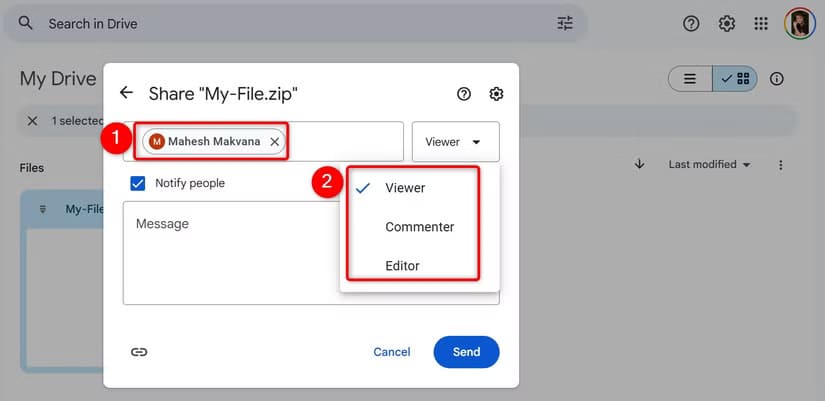Image resolution: width=825 pixels, height=401 pixels.
Task: Copy link using chain icon
Action: coord(139,352)
